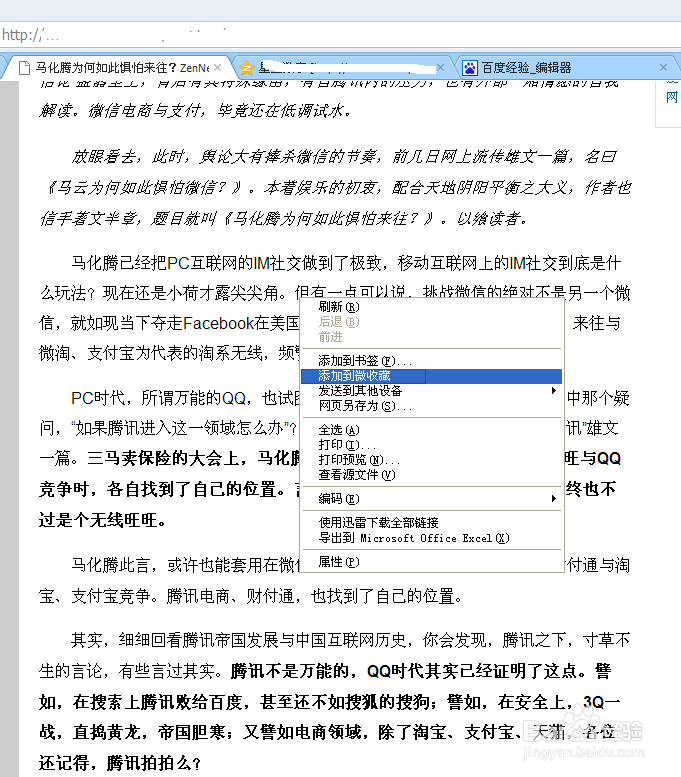Click the text 还记得，腾讯拍拍么？

tap(120, 763)
